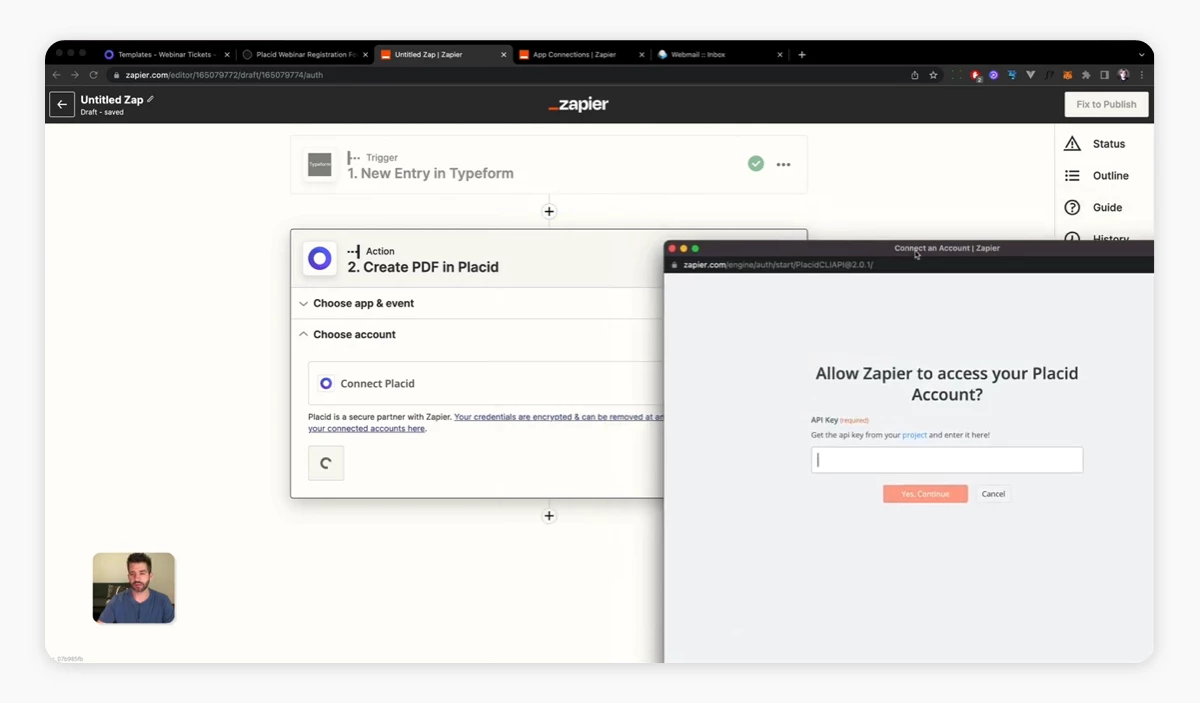Viewport: 1200px width, 703px height.
Task: Click Yes, Continue in the popup
Action: [925, 494]
